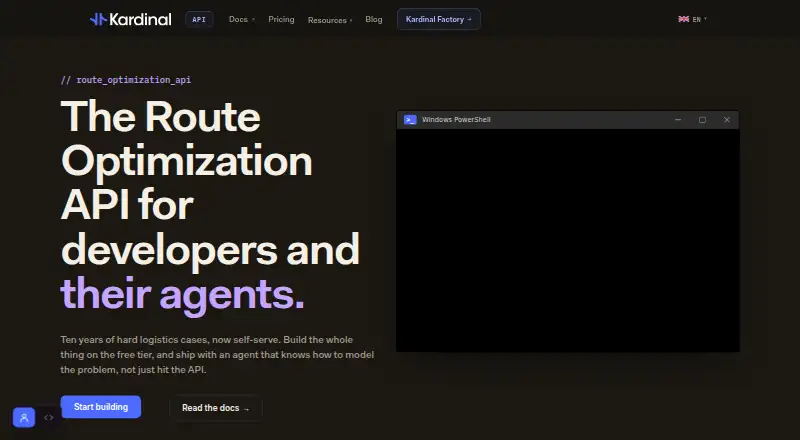
Task: Click the UK flag icon
Action: [x=683, y=19]
